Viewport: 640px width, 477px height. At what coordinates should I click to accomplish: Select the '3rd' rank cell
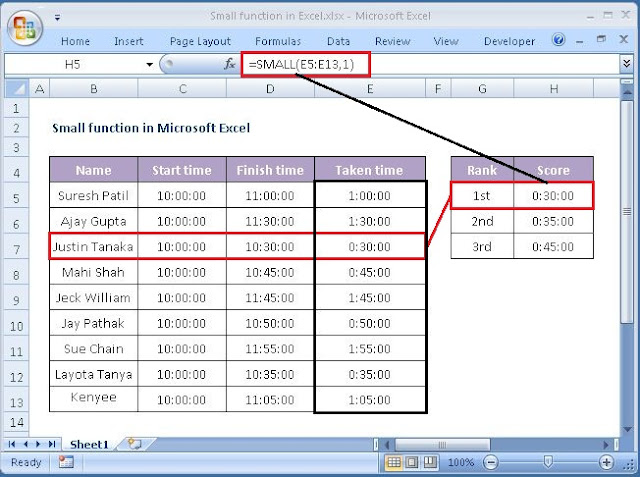click(482, 246)
